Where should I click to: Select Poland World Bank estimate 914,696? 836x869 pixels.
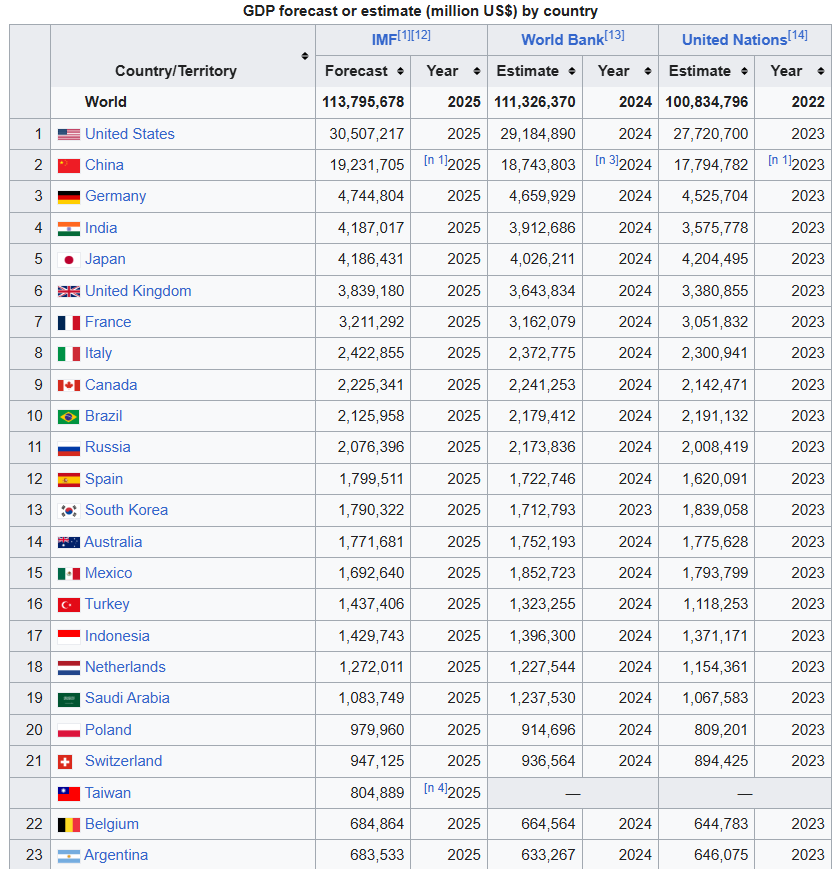(x=548, y=730)
